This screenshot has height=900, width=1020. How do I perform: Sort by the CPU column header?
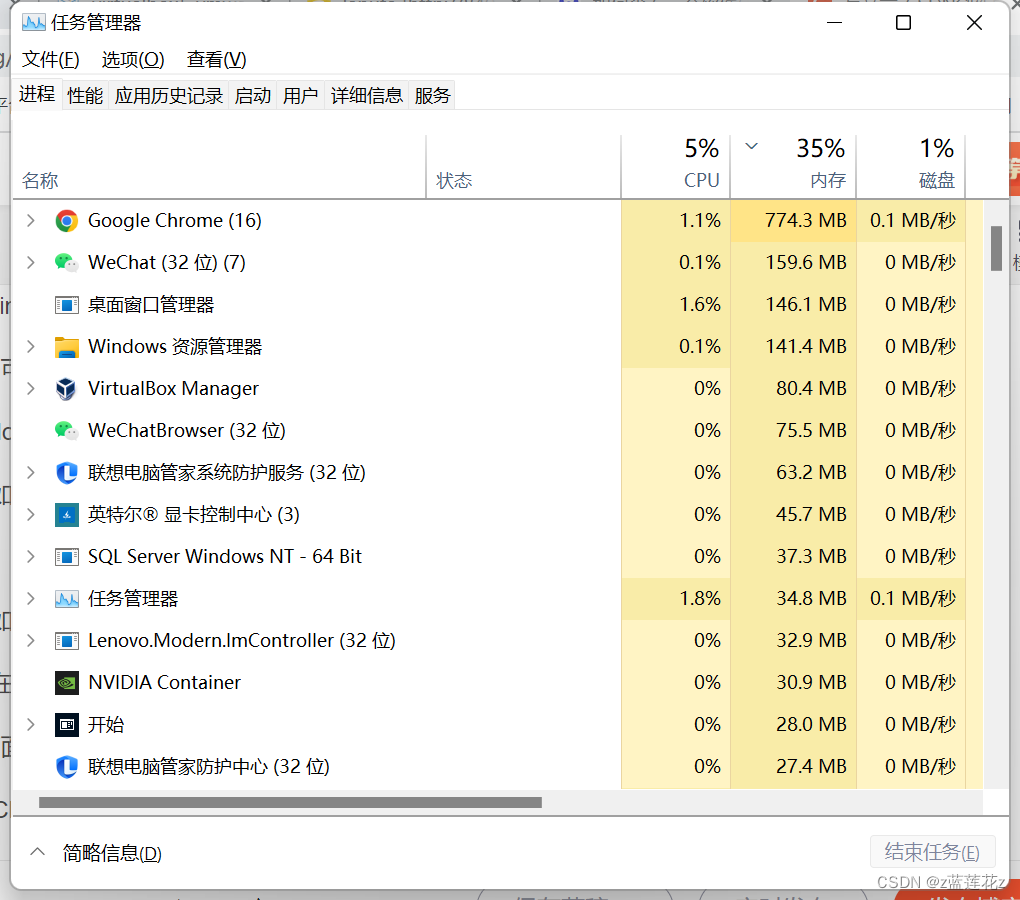tap(676, 167)
